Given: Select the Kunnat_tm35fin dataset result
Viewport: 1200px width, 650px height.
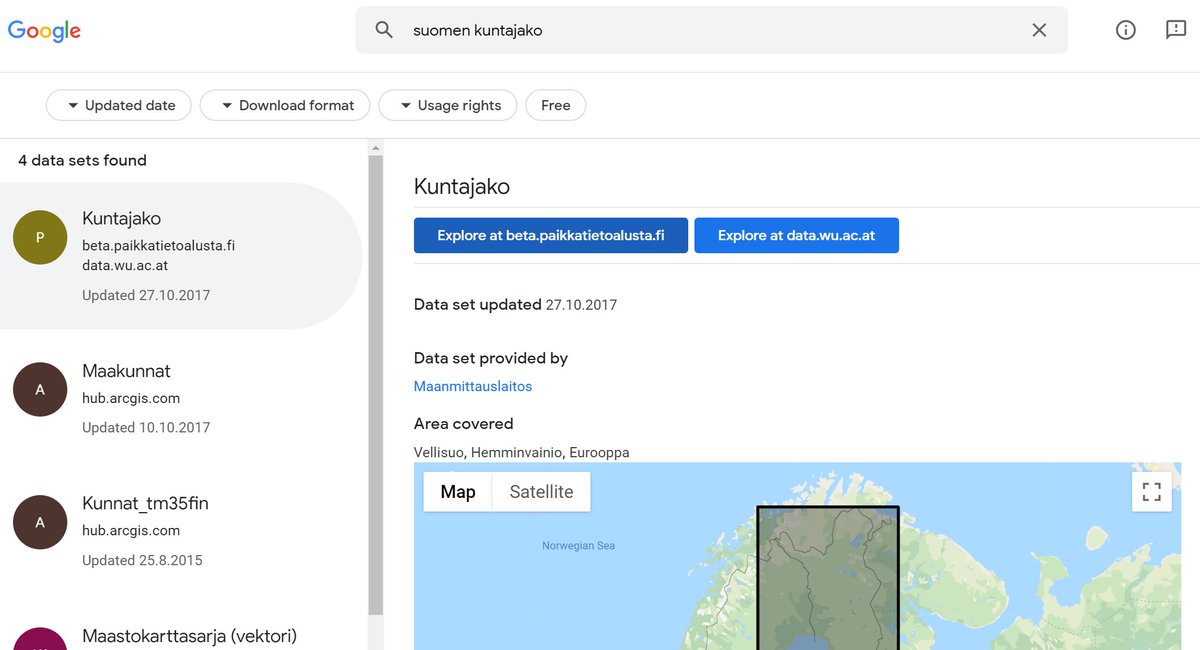Looking at the screenshot, I should click(x=181, y=530).
